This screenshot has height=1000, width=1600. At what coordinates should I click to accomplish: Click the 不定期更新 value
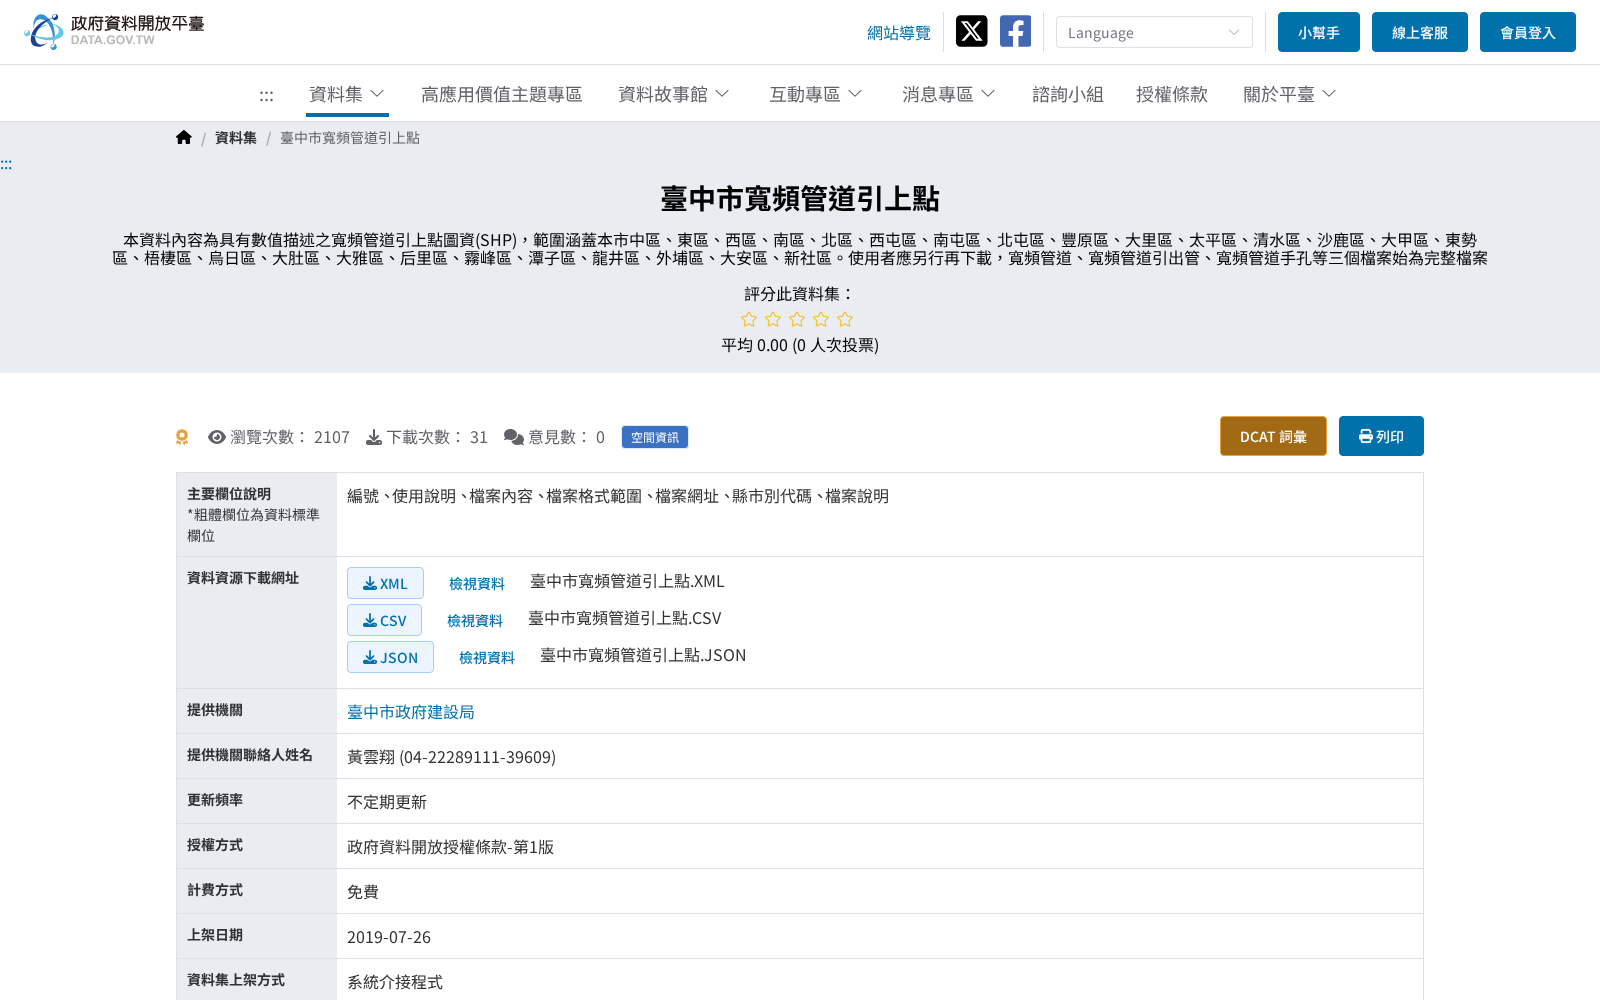(387, 802)
